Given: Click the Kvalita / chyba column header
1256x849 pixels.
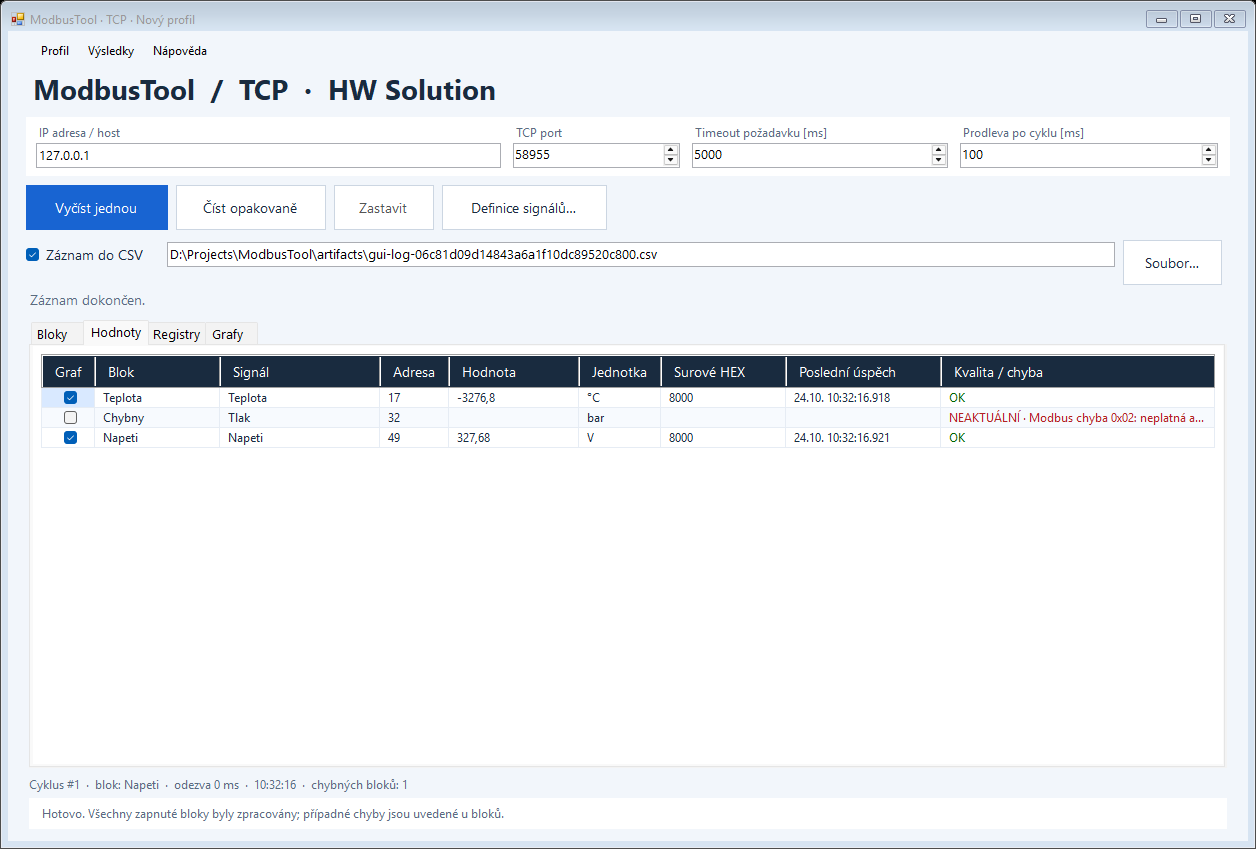Looking at the screenshot, I should 1077,372.
